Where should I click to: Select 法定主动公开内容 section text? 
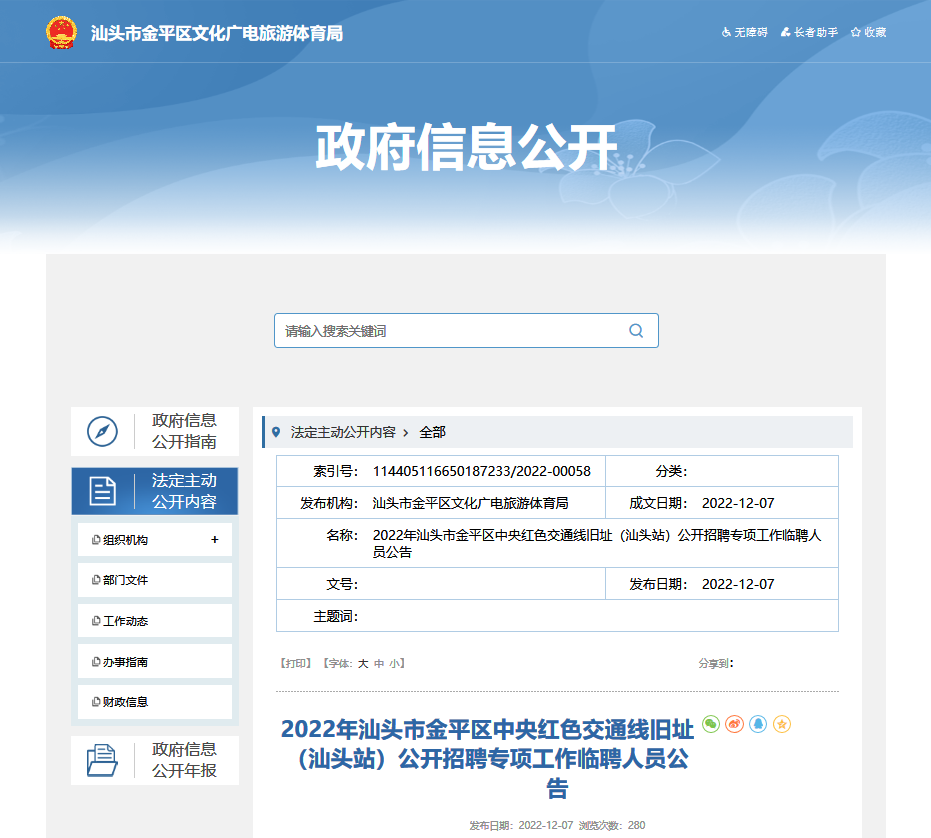click(x=184, y=491)
